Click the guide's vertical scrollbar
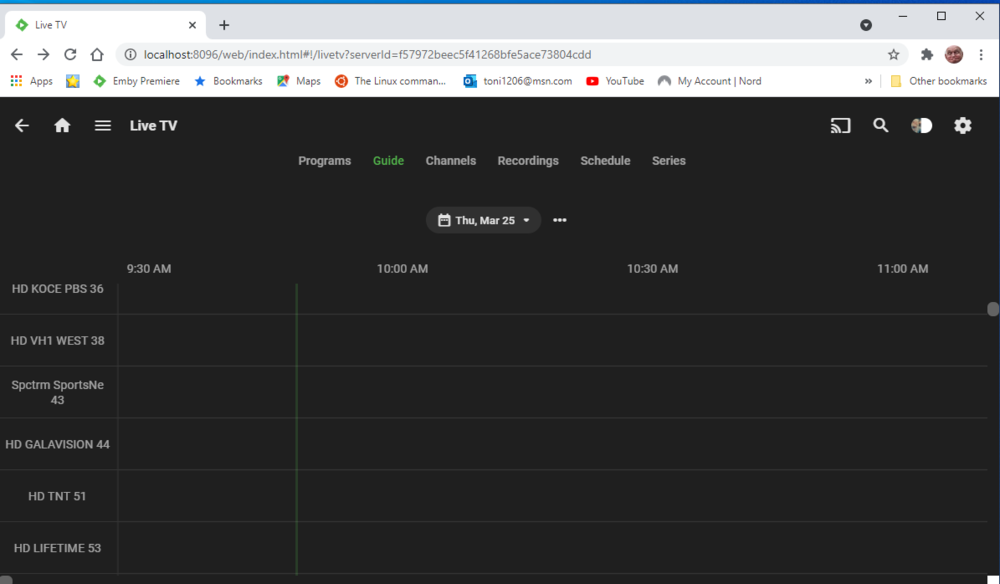The width and height of the screenshot is (1000, 584). [x=991, y=309]
